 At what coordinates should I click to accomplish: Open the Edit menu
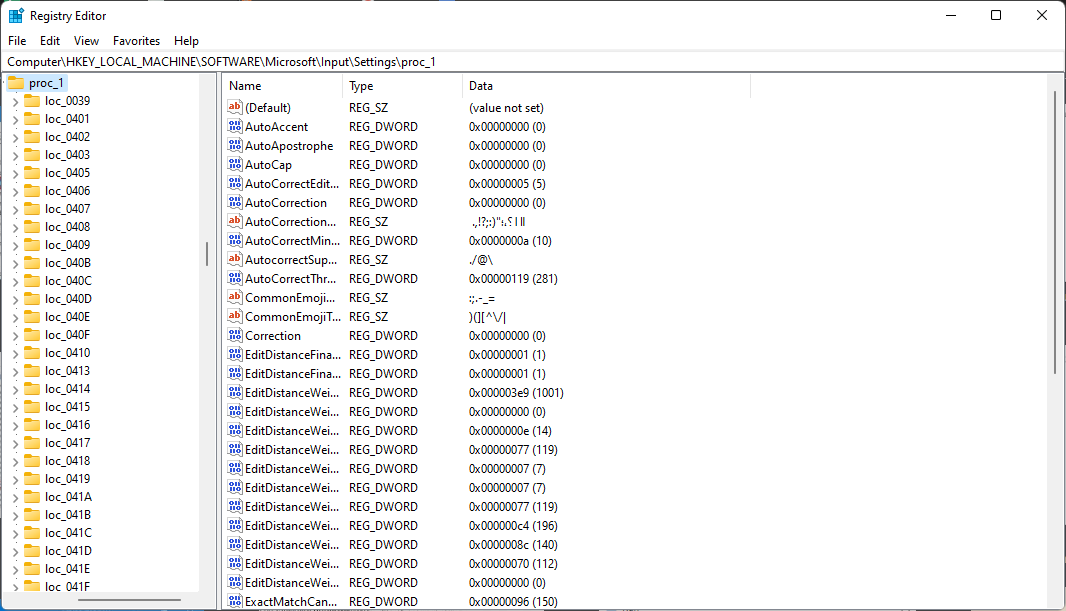pyautogui.click(x=50, y=41)
